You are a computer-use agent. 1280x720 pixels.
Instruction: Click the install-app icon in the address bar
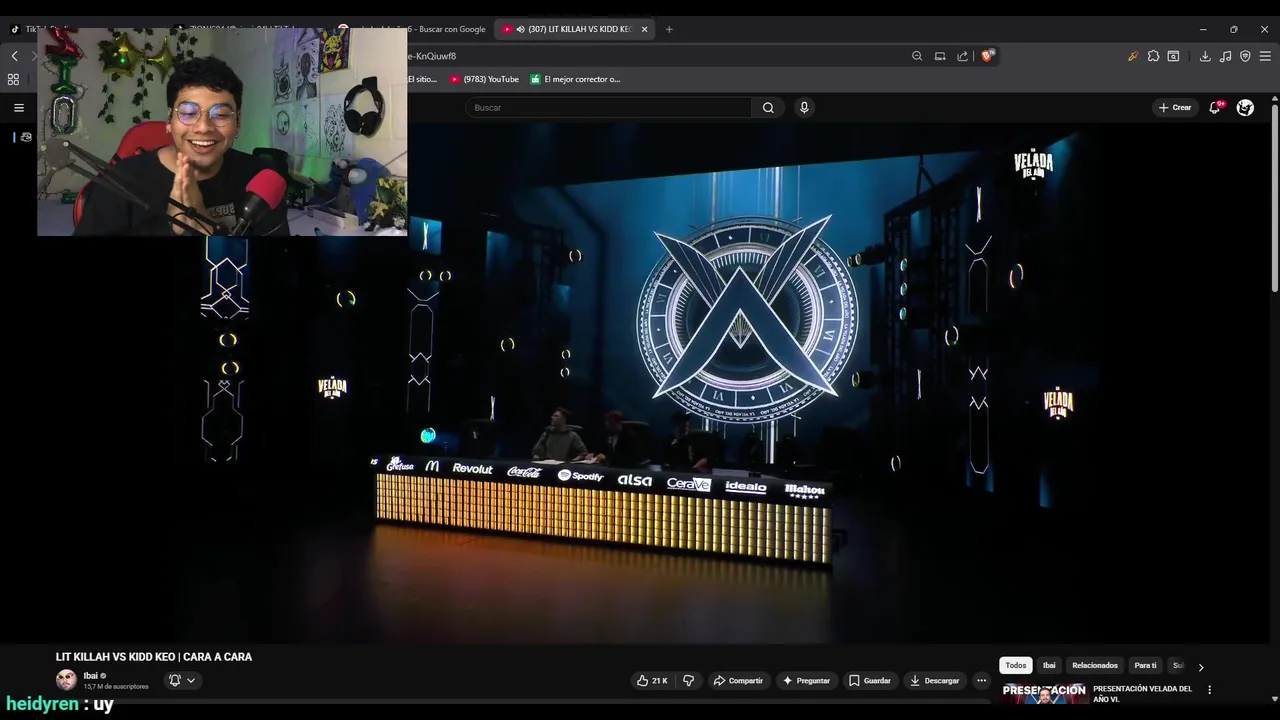(940, 56)
